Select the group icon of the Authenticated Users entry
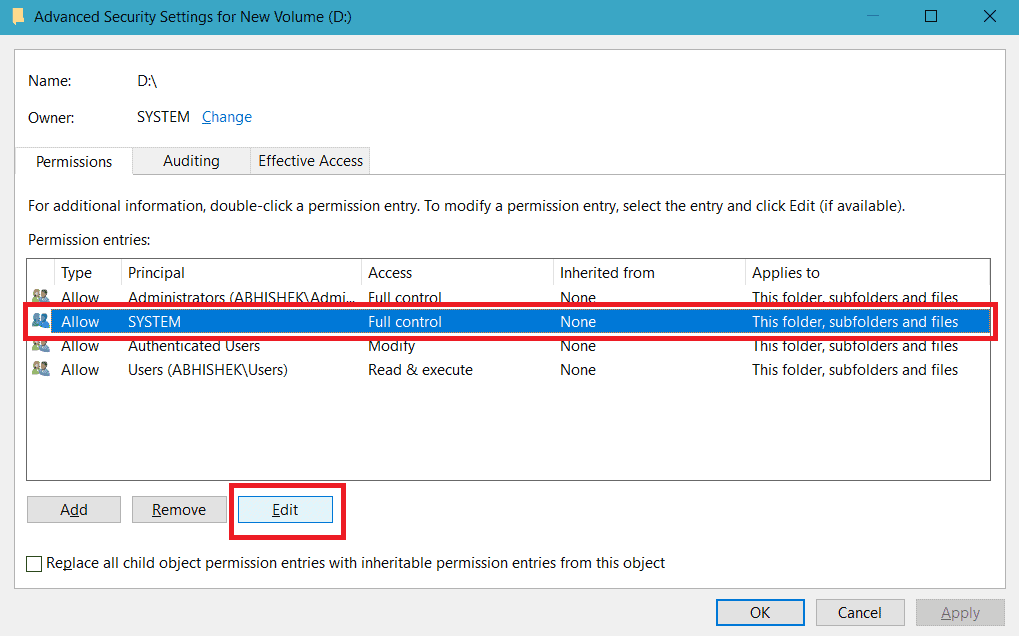 (x=40, y=346)
